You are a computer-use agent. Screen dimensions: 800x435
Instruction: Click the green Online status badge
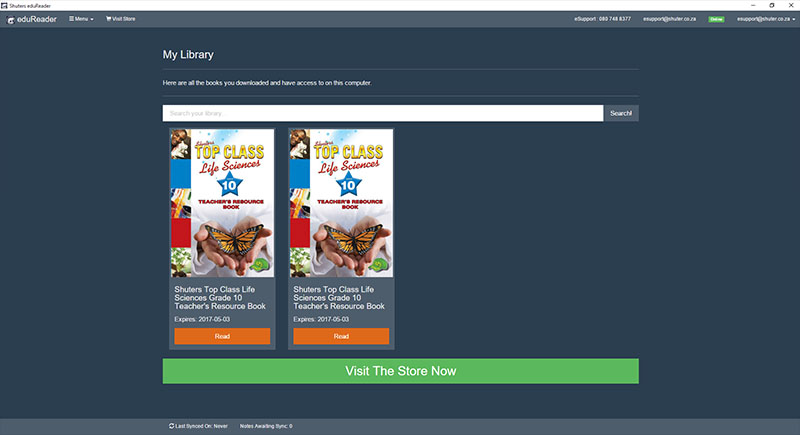point(716,19)
